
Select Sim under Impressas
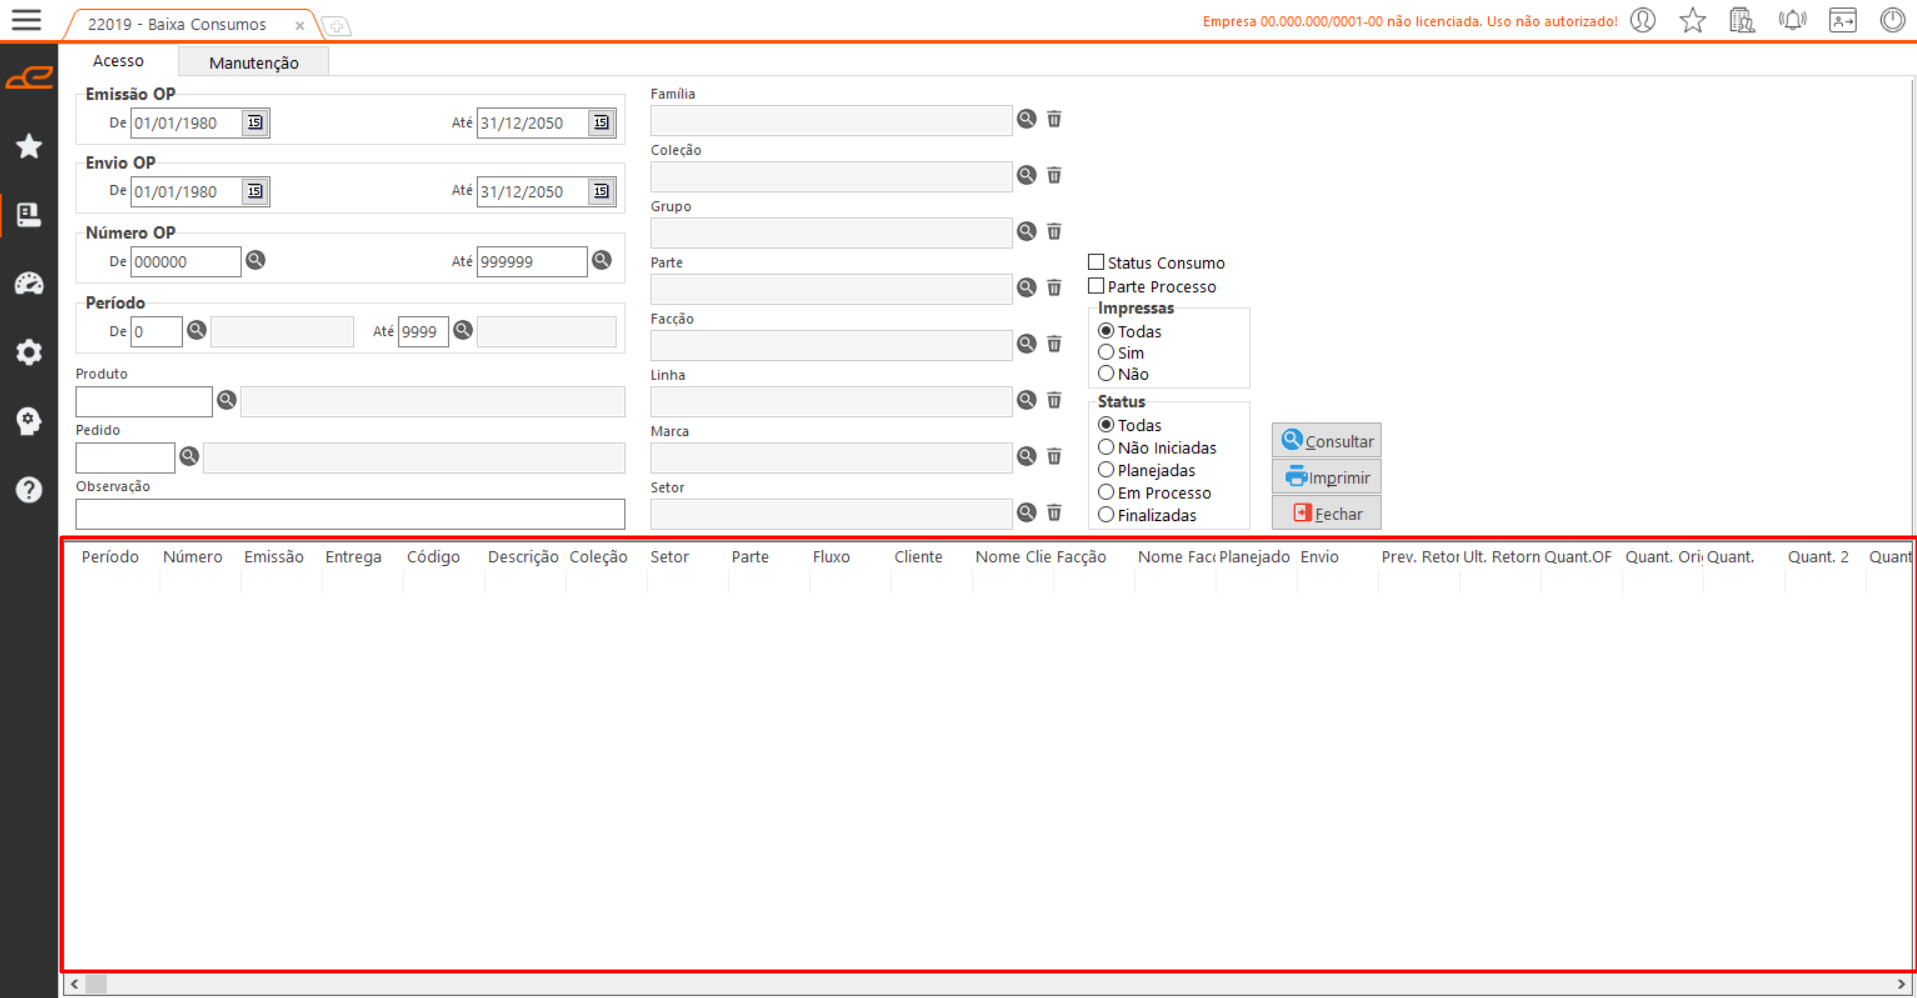(x=1106, y=352)
